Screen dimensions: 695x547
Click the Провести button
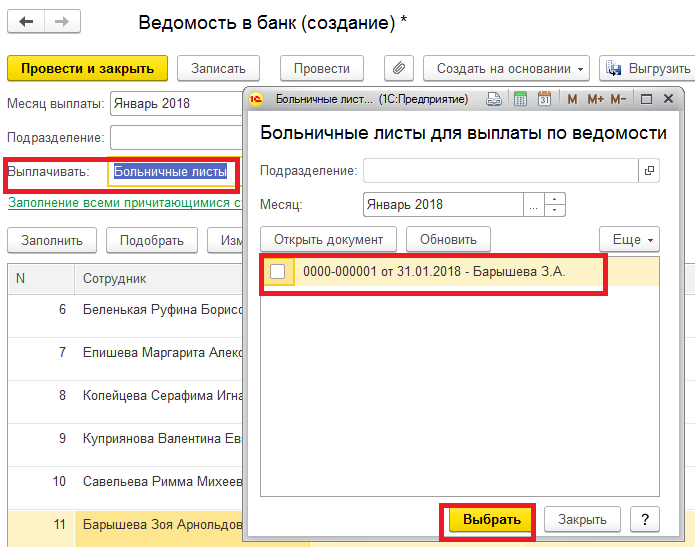pyautogui.click(x=322, y=68)
